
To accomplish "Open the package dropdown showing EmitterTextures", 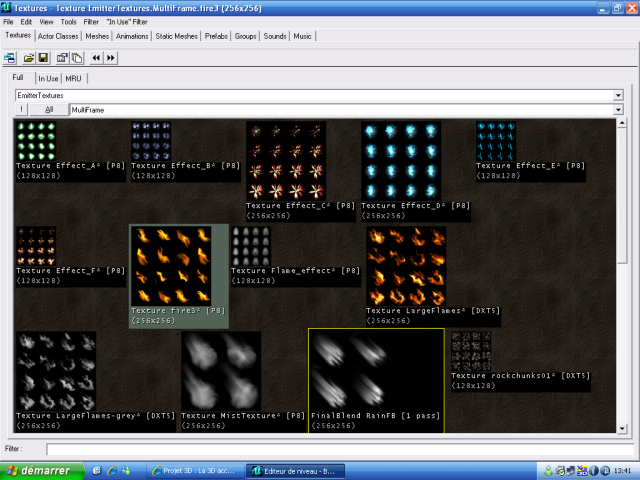I will point(618,96).
